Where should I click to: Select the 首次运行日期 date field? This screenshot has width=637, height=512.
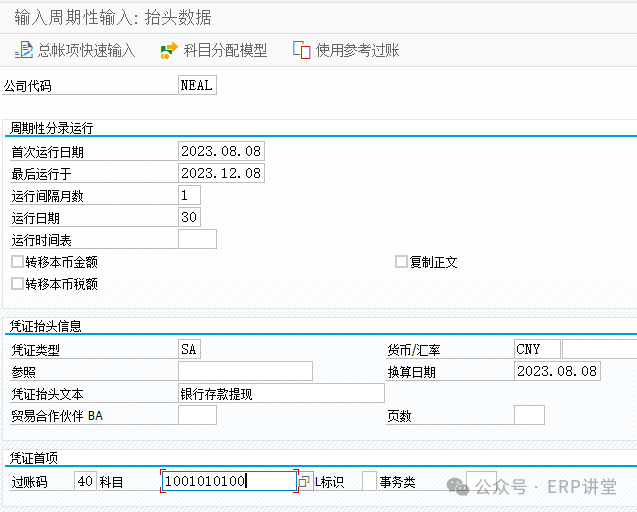pos(220,151)
